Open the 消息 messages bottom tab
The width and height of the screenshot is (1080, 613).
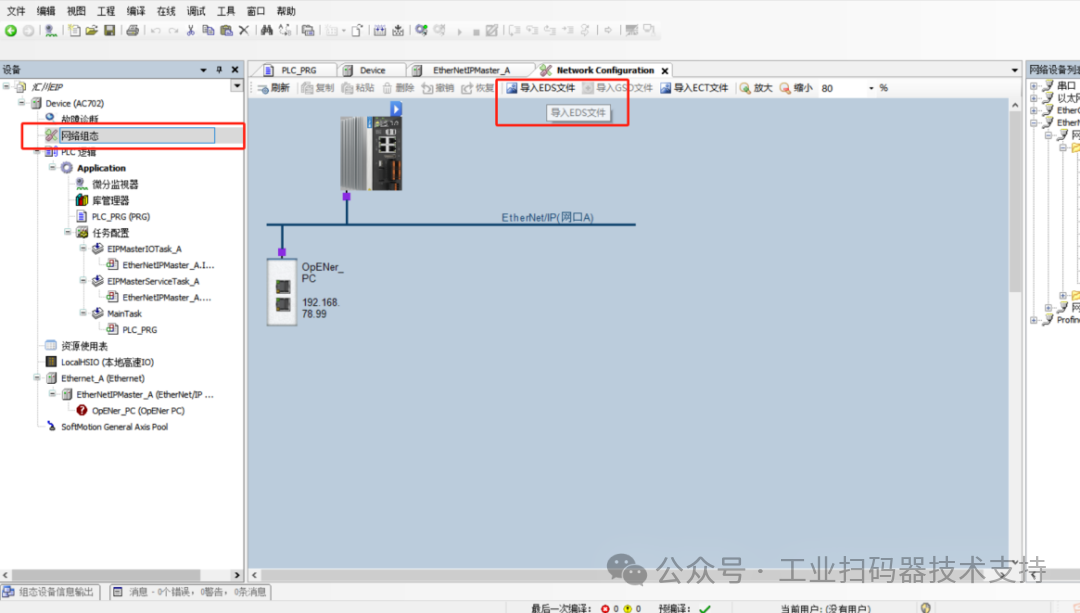click(x=190, y=592)
